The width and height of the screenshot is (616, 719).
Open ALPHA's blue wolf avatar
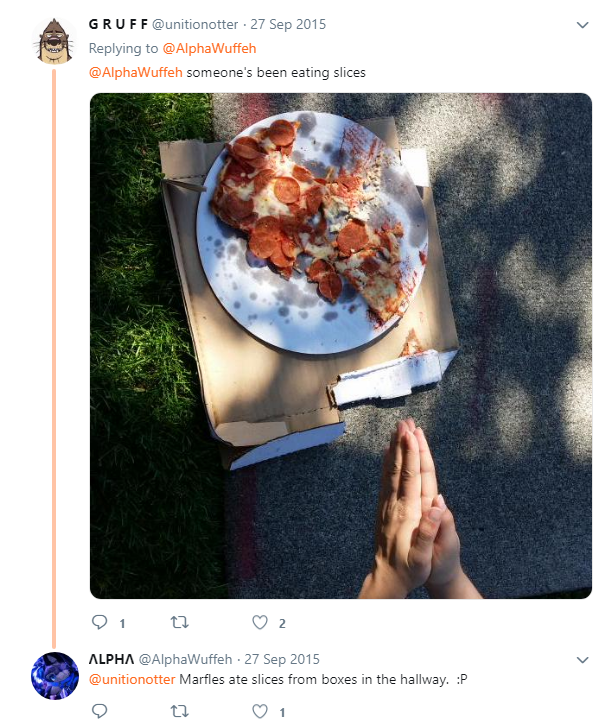[x=55, y=677]
